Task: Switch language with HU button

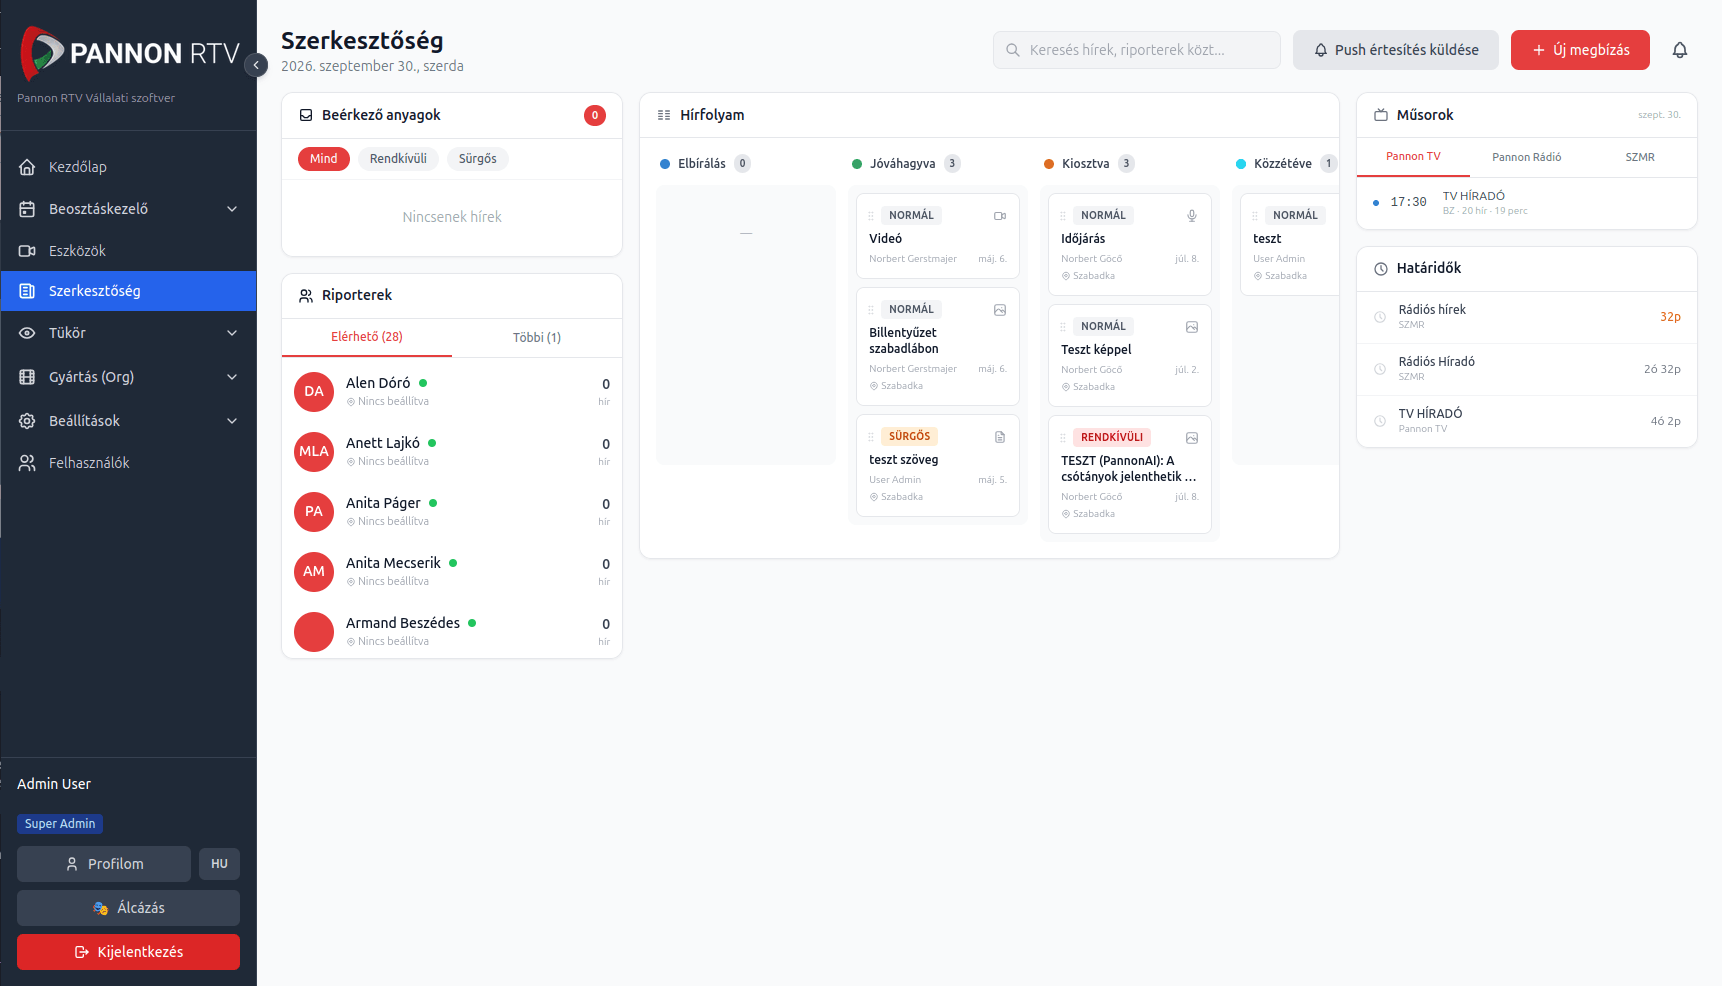Action: [x=219, y=864]
